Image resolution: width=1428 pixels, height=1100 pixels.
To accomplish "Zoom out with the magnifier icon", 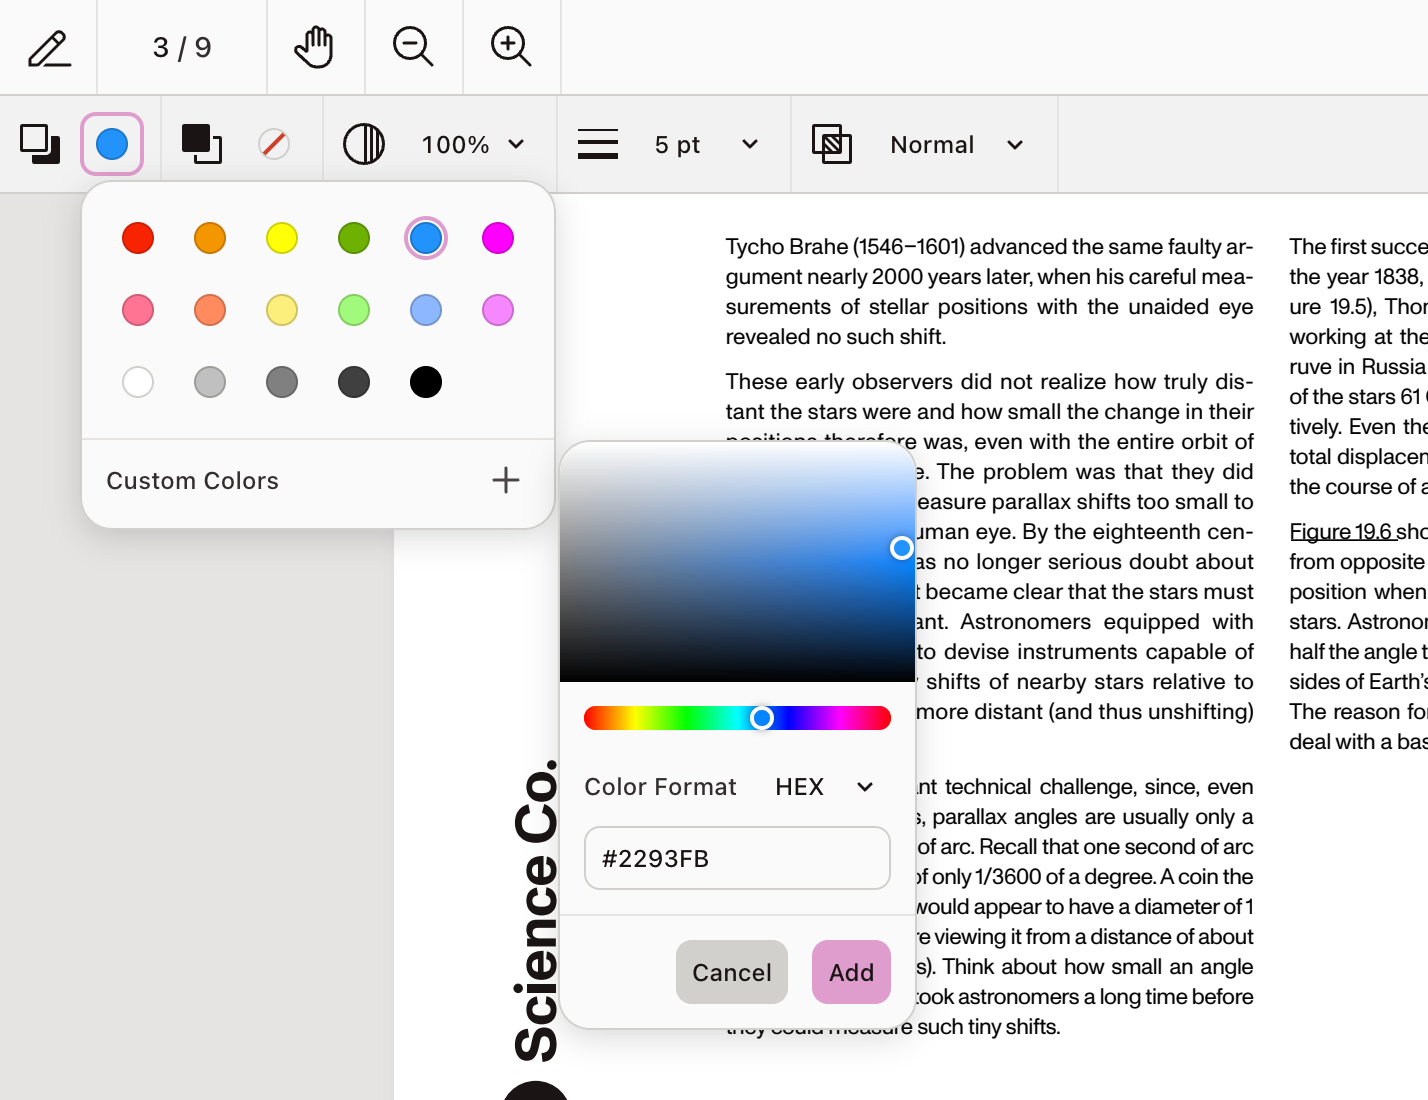I will tap(413, 46).
